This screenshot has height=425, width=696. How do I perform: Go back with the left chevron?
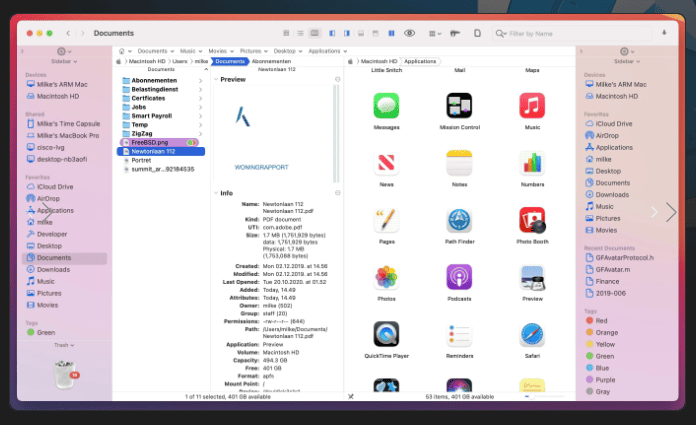point(68,33)
